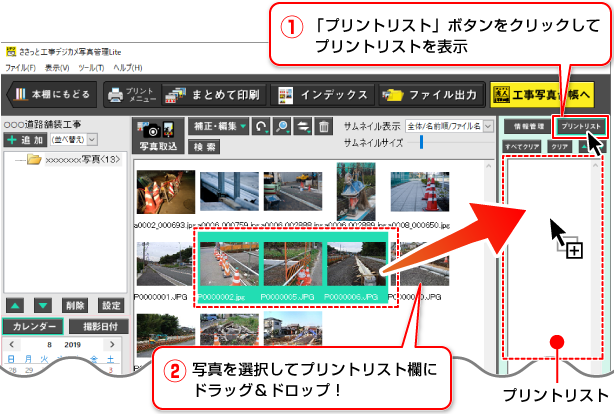Click the trash can delete icon

point(324,127)
